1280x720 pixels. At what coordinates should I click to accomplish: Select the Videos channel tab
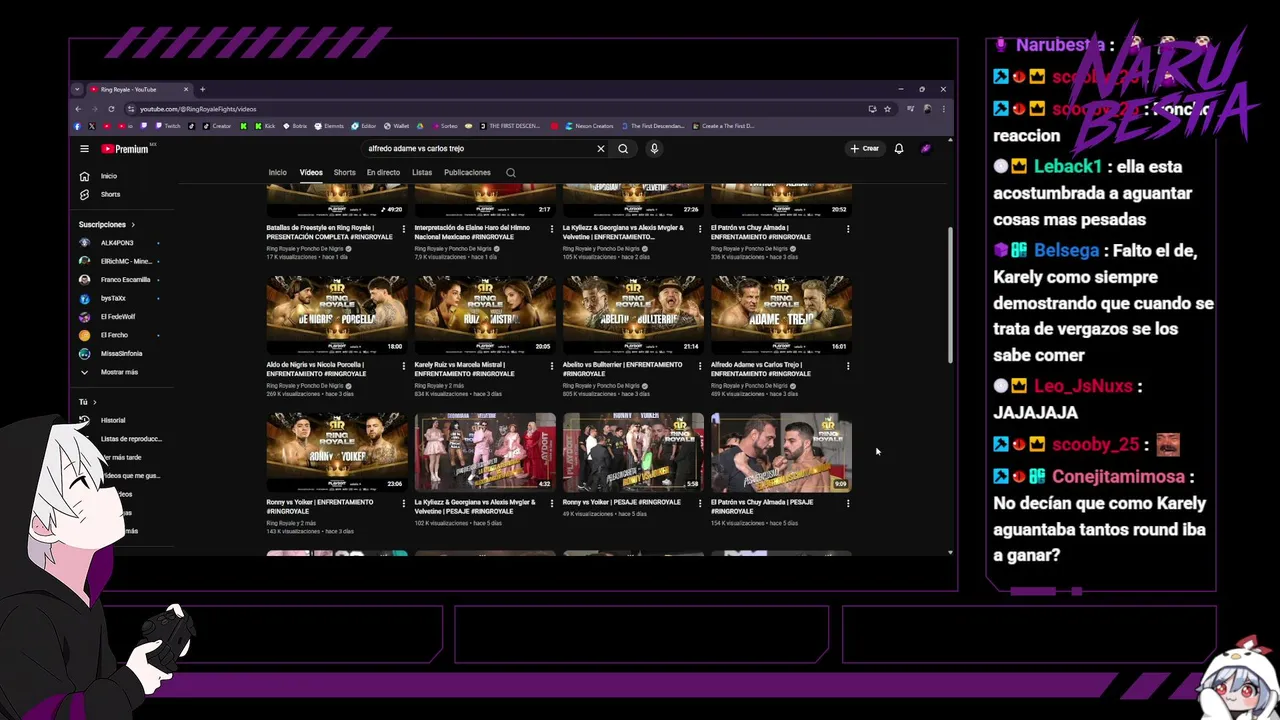point(311,172)
